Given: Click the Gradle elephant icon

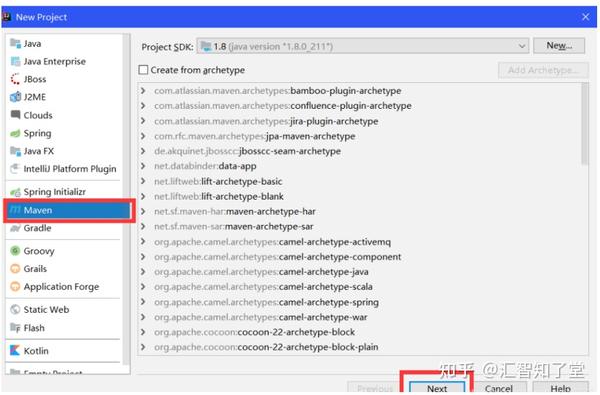Looking at the screenshot, I should (x=15, y=228).
